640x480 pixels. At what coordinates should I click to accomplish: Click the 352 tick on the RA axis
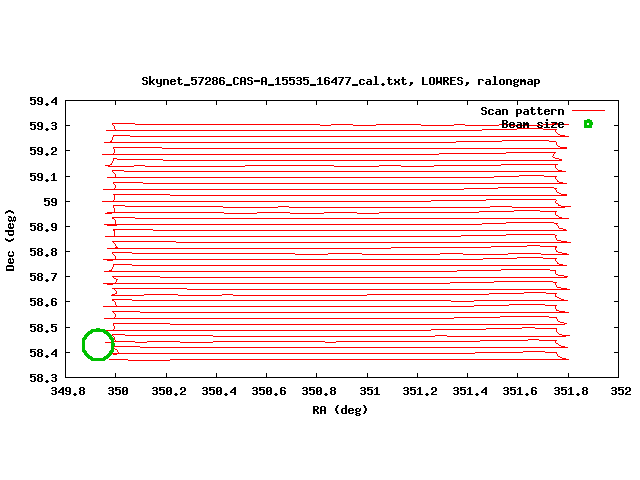pos(620,392)
